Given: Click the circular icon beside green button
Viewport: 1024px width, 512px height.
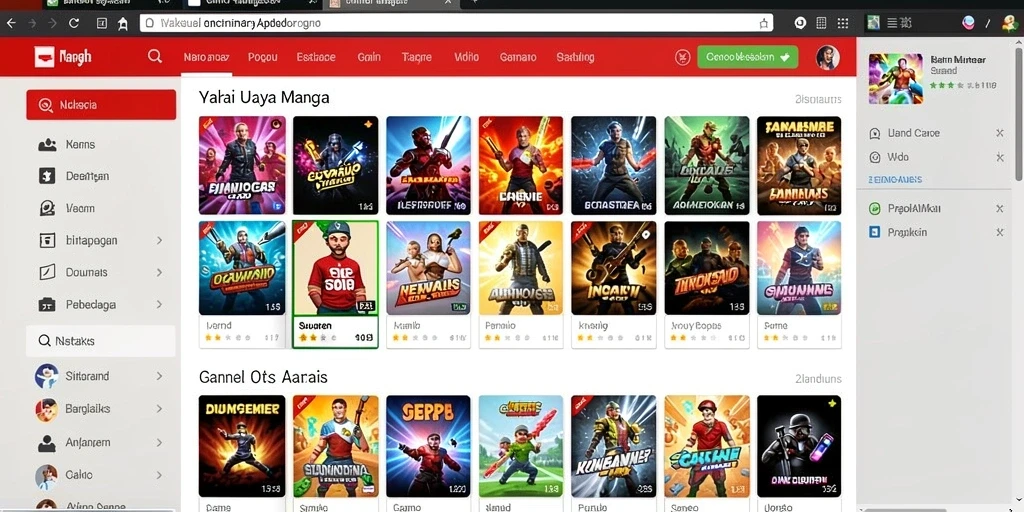Looking at the screenshot, I should (x=682, y=57).
